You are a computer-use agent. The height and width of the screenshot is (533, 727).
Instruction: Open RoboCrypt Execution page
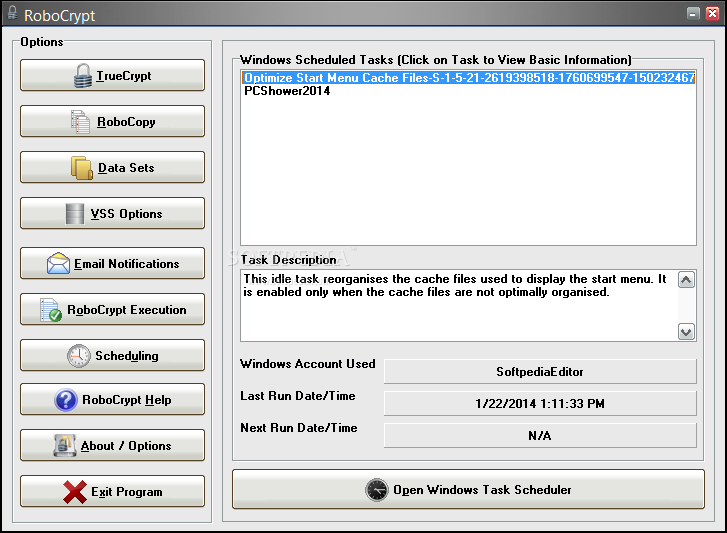tap(112, 309)
